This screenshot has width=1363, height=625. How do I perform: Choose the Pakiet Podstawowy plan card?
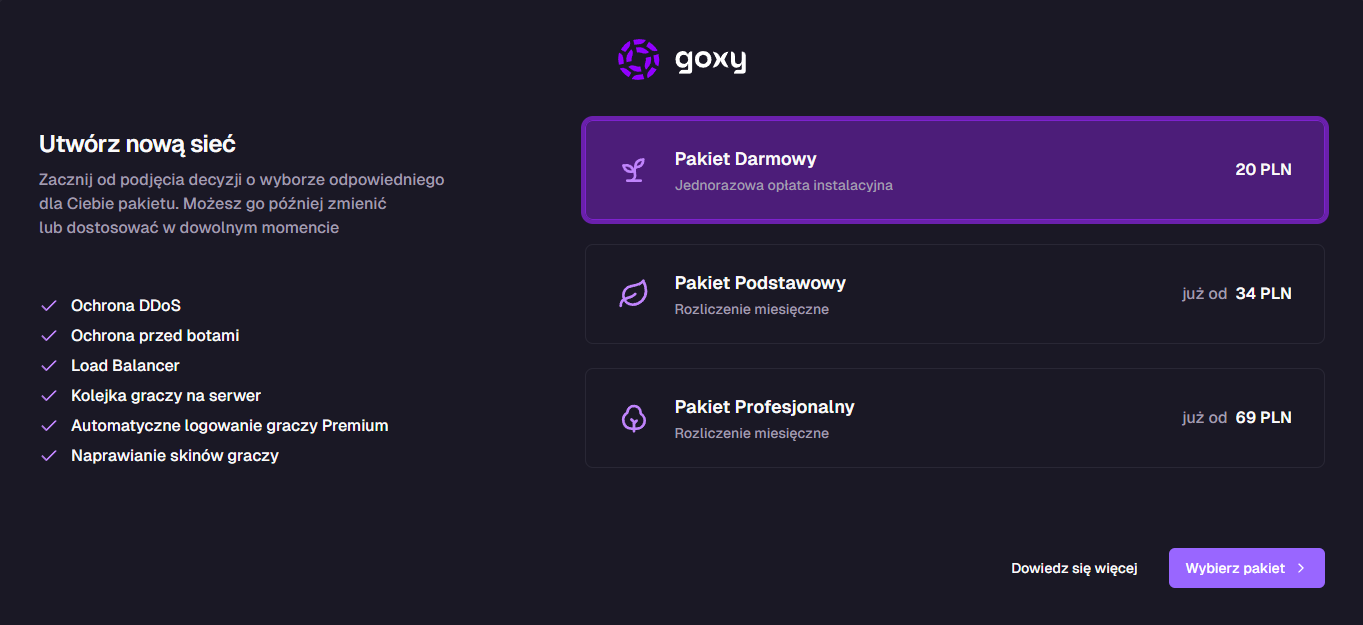click(x=954, y=294)
